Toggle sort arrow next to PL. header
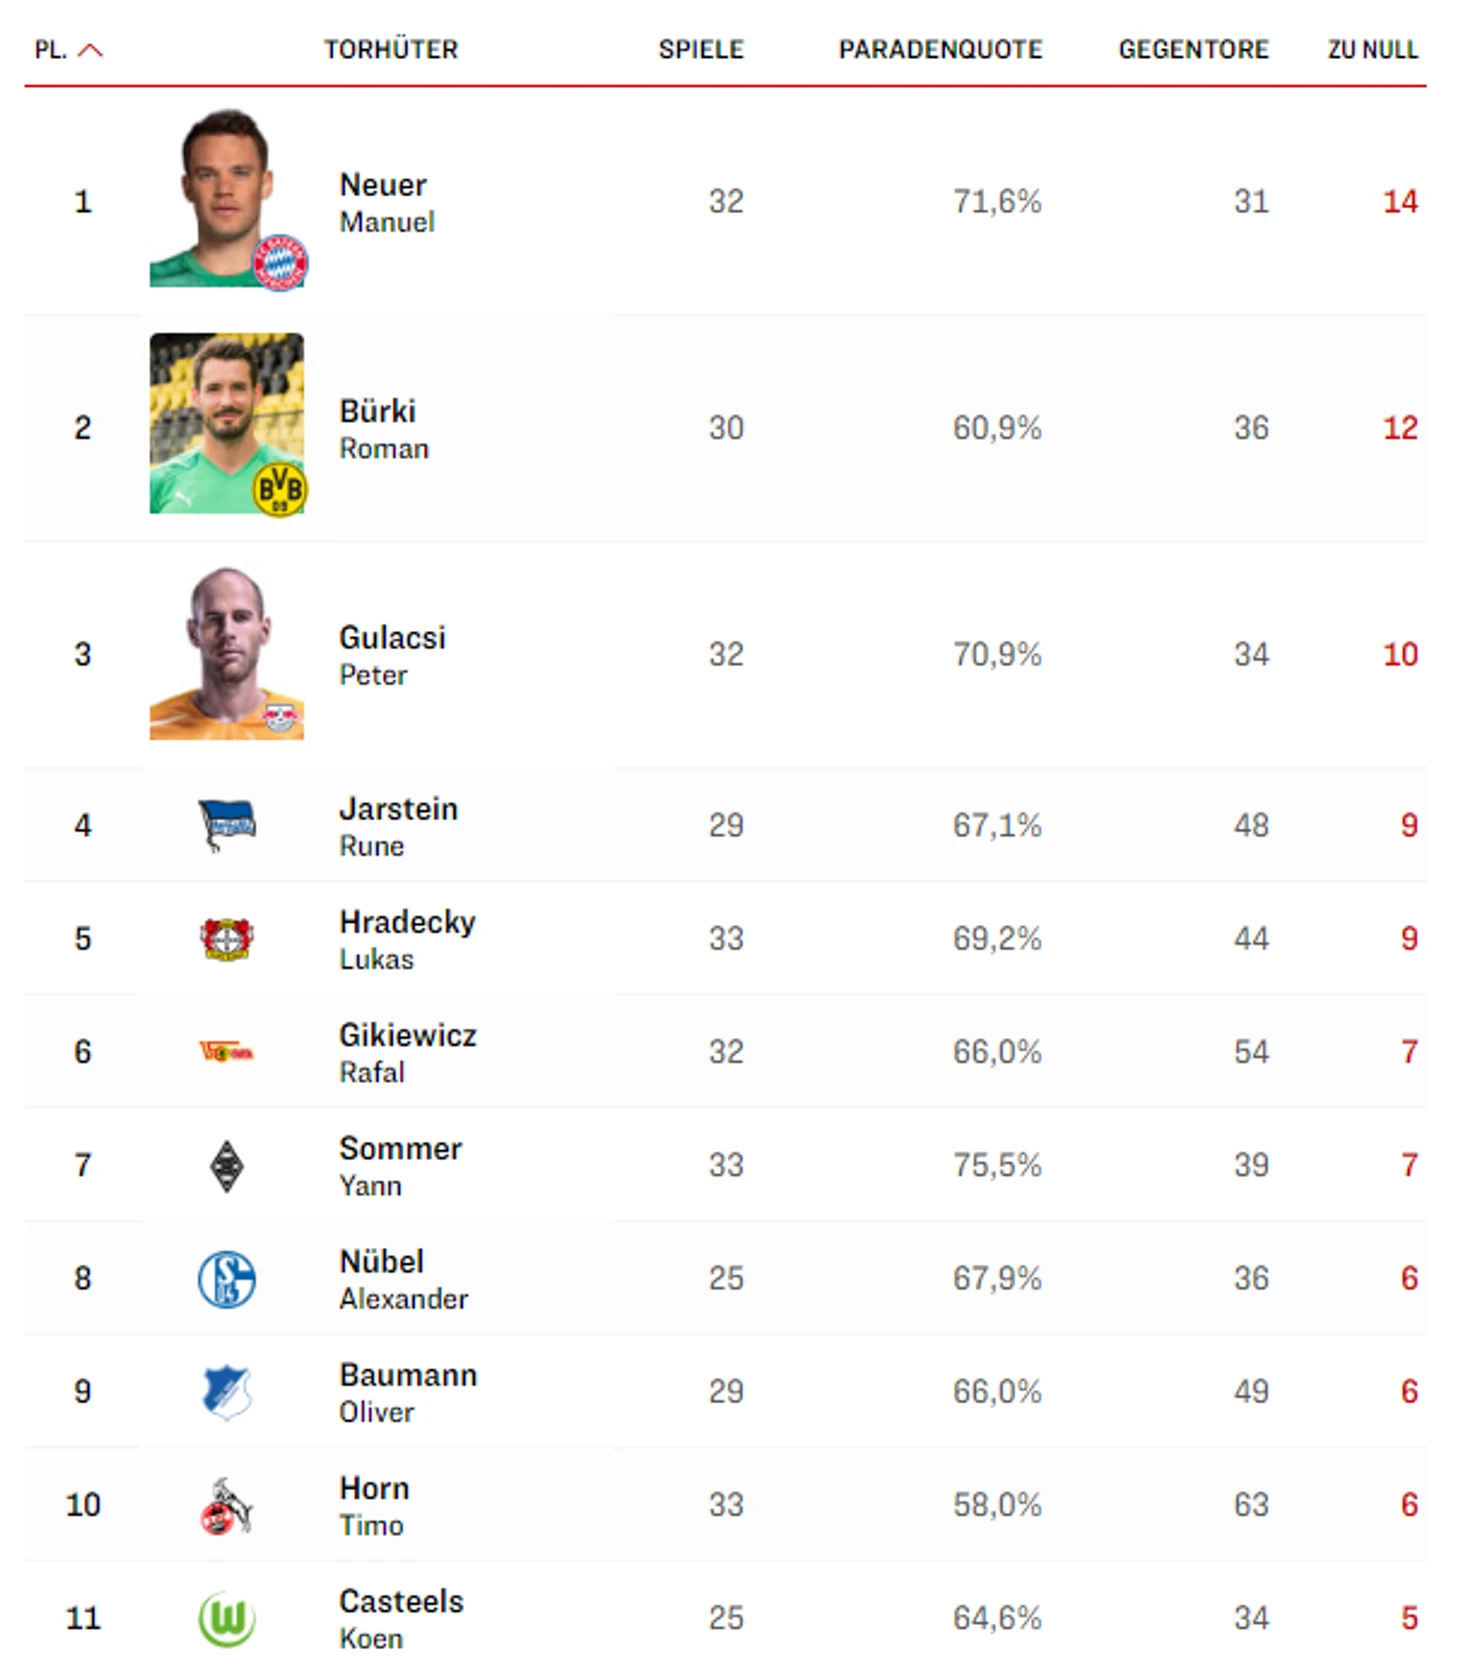Image resolution: width=1460 pixels, height=1667 pixels. point(90,50)
